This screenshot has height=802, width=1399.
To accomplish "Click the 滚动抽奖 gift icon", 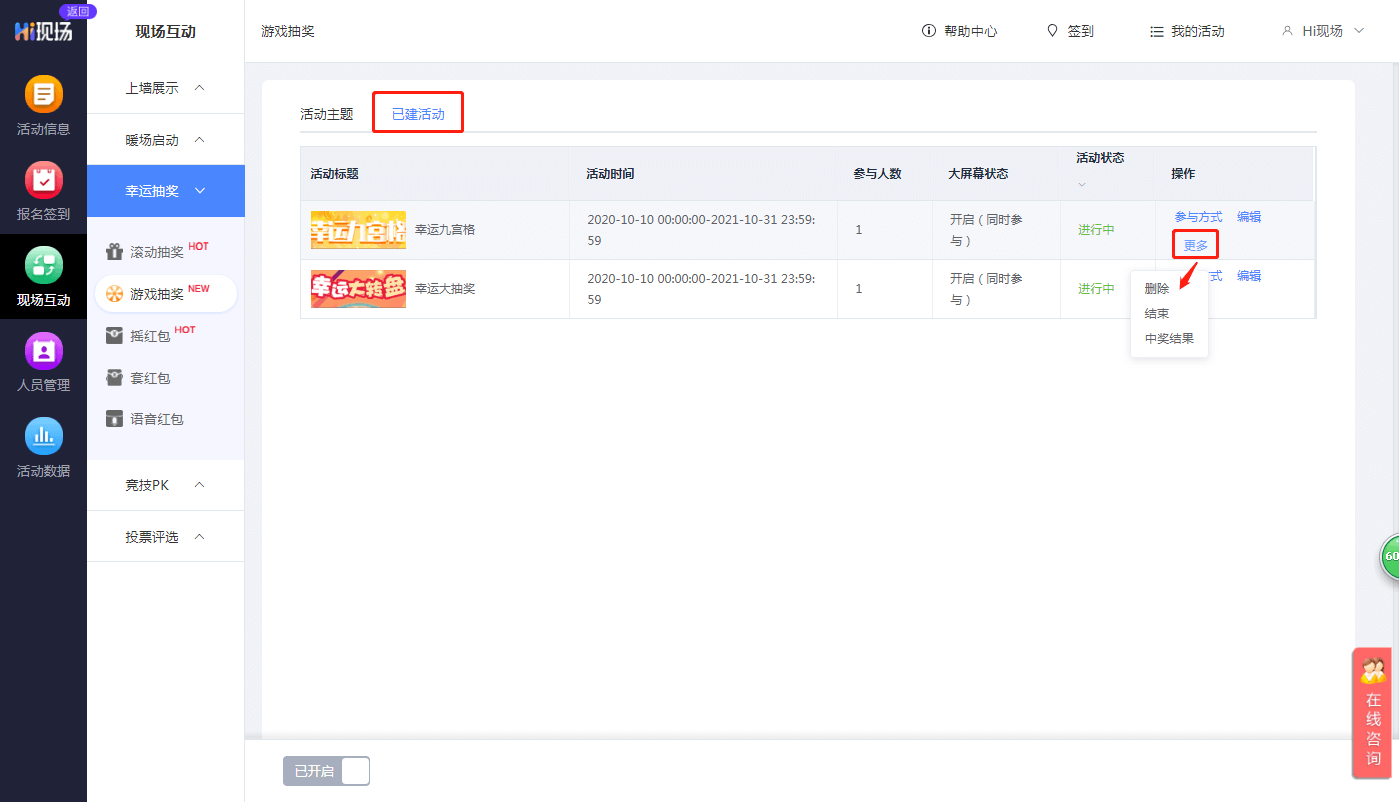I will [115, 252].
